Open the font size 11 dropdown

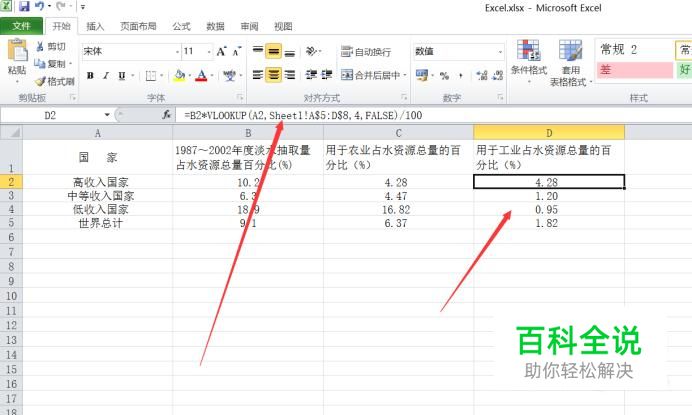(209, 52)
